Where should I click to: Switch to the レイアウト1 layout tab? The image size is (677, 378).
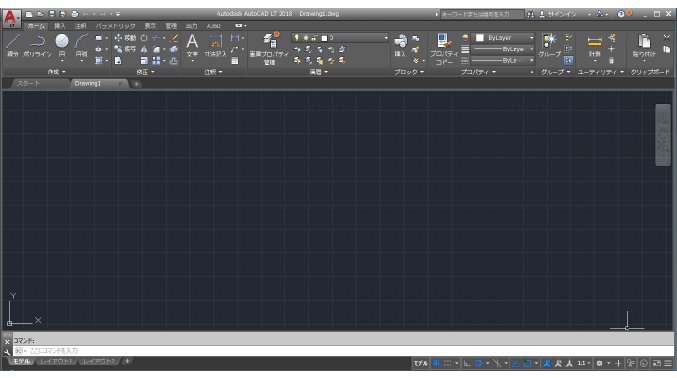(56, 361)
